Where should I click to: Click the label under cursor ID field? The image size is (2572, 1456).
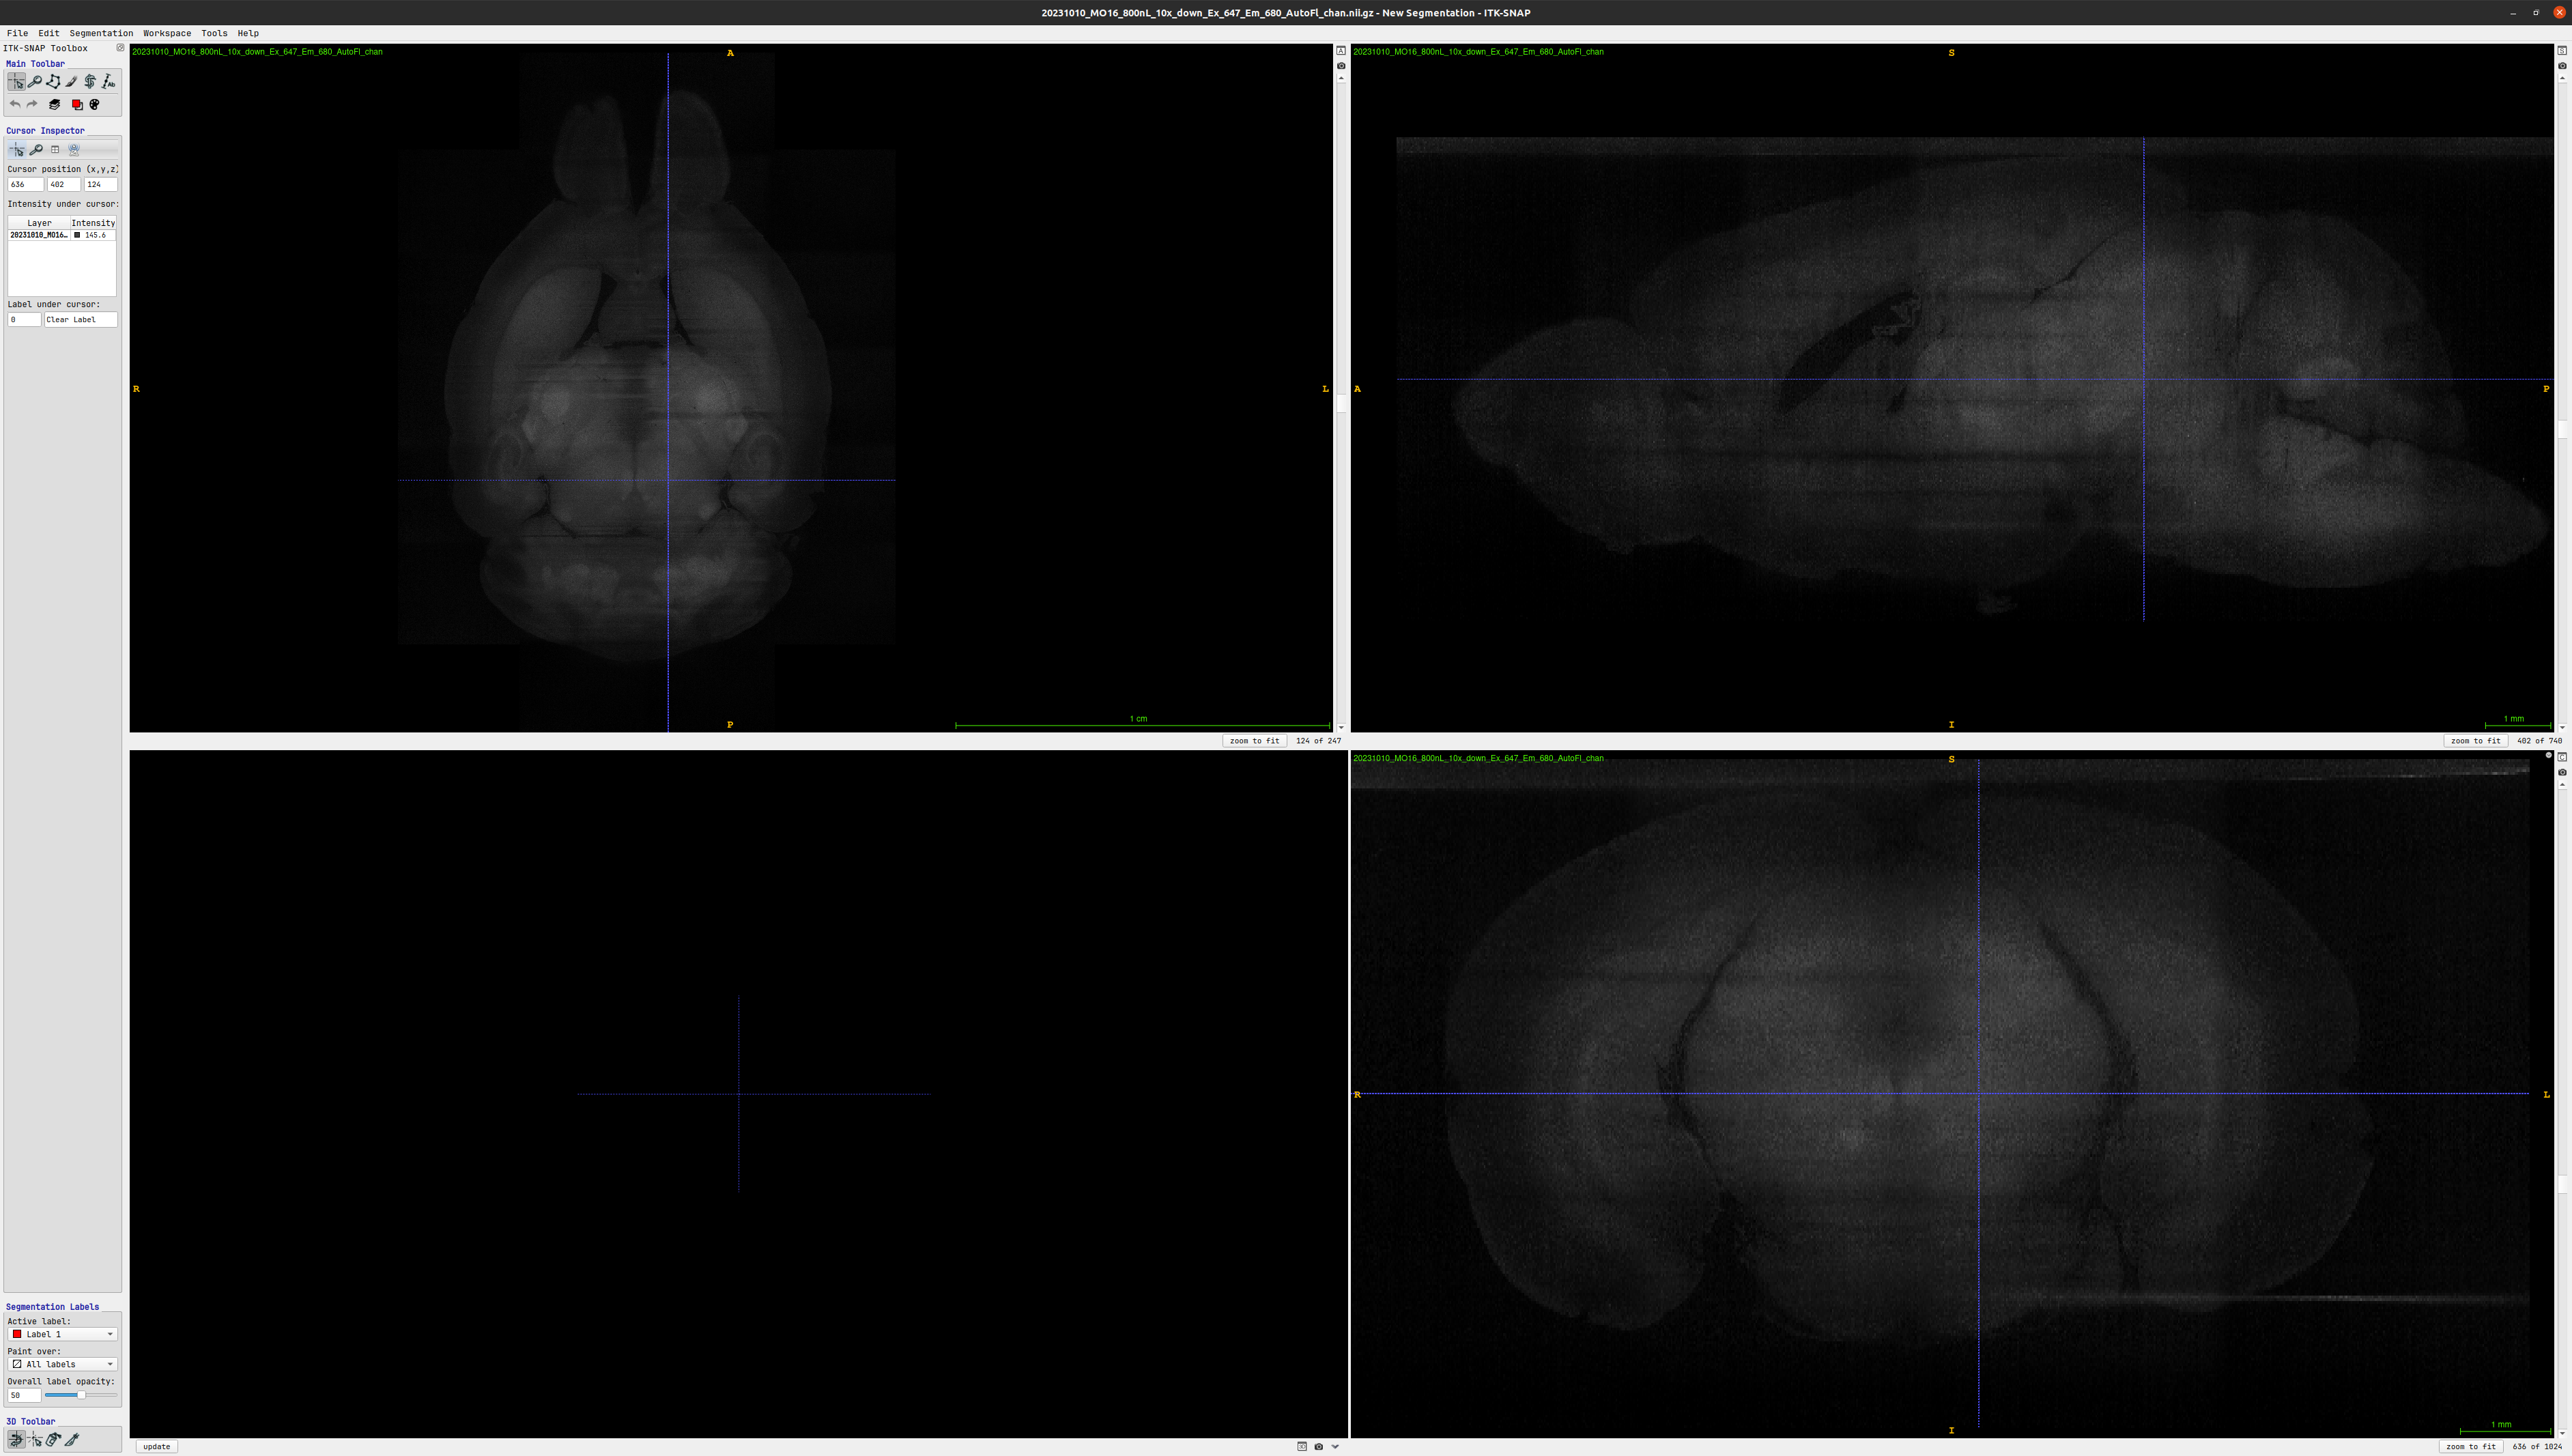[x=24, y=320]
